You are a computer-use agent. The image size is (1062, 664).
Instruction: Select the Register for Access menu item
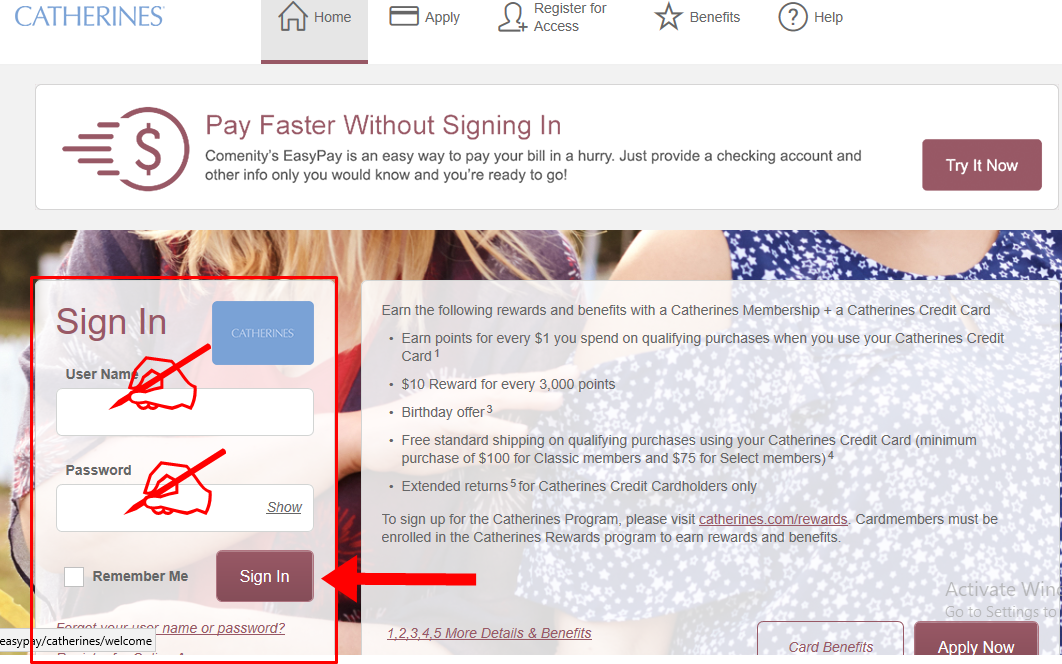553,17
